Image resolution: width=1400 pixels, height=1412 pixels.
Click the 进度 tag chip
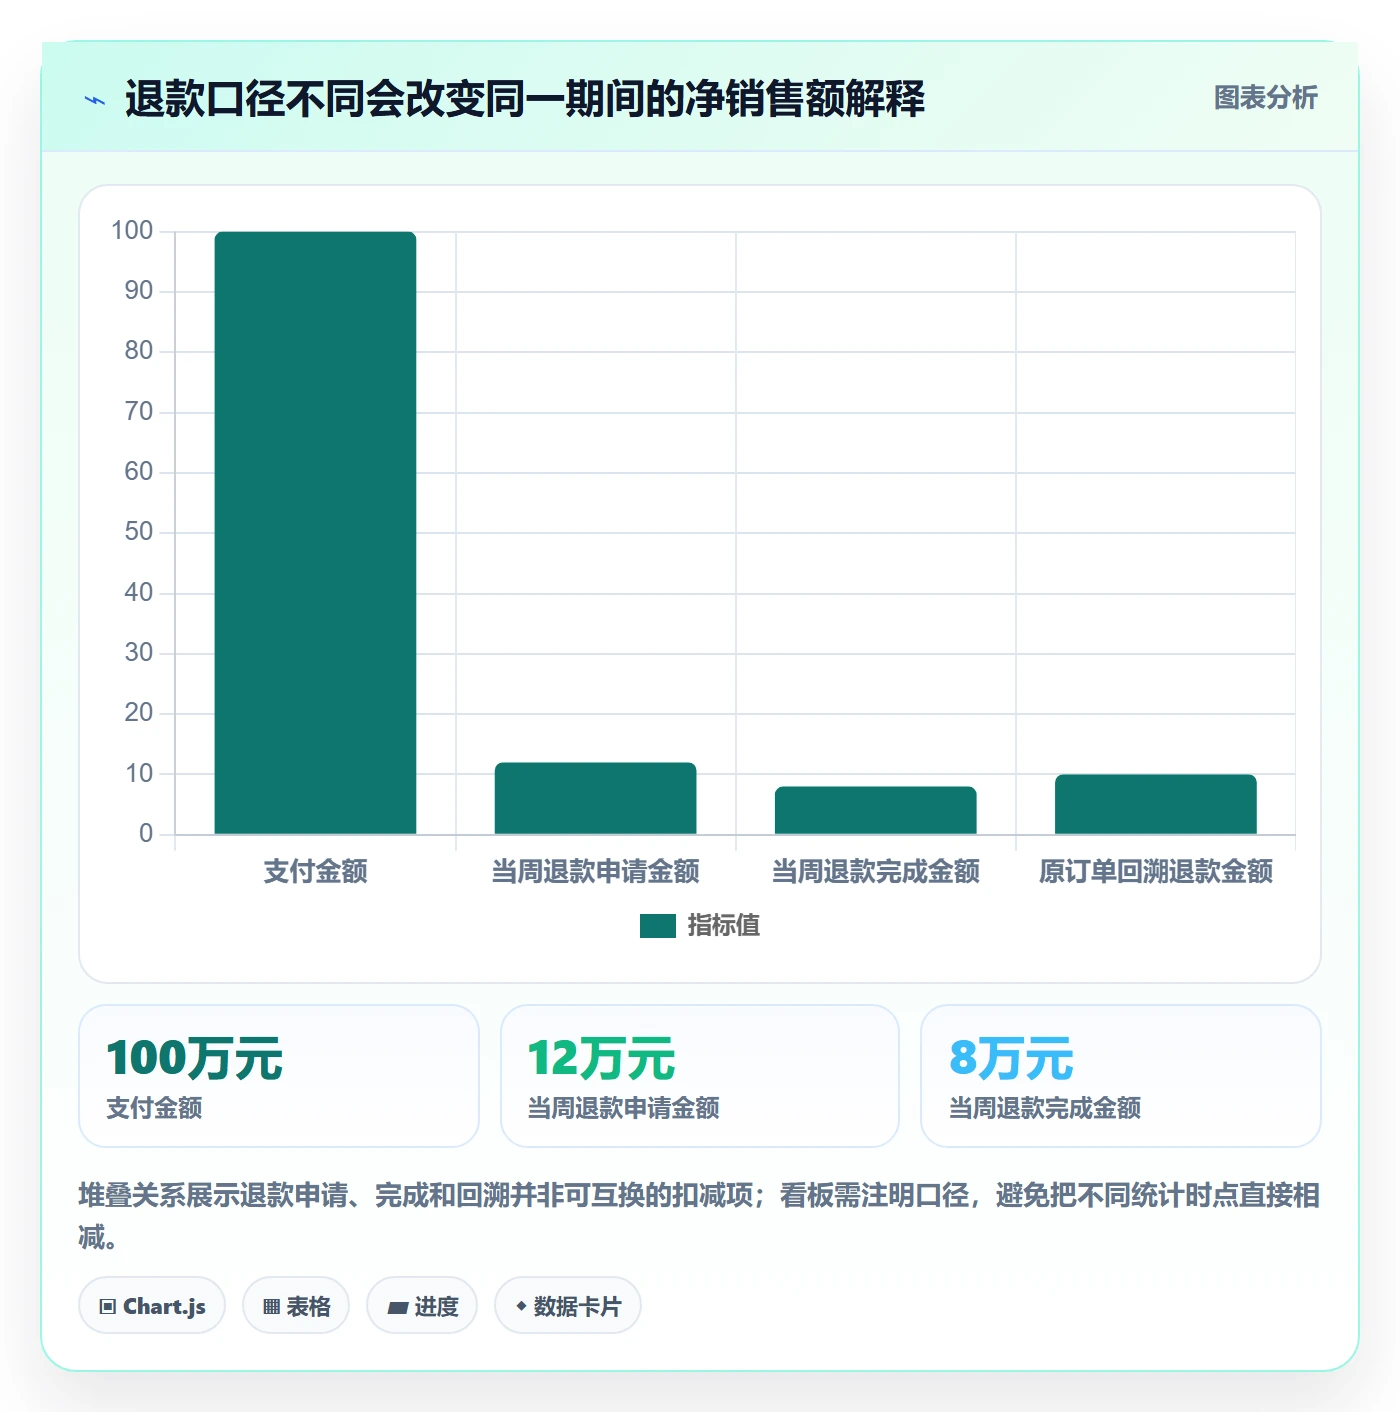pos(422,1305)
